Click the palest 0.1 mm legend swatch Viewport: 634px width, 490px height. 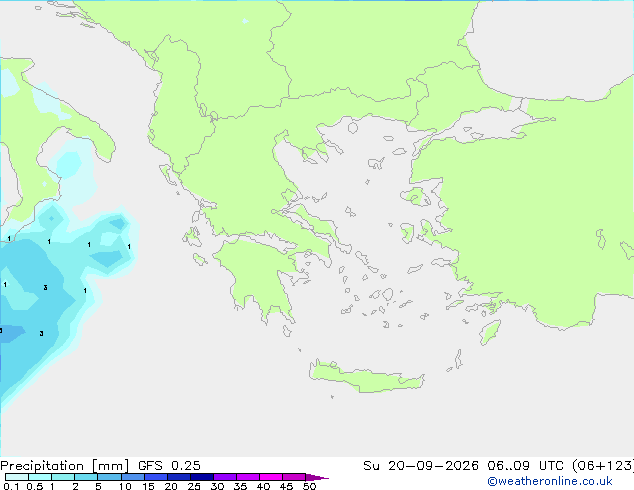point(17,477)
